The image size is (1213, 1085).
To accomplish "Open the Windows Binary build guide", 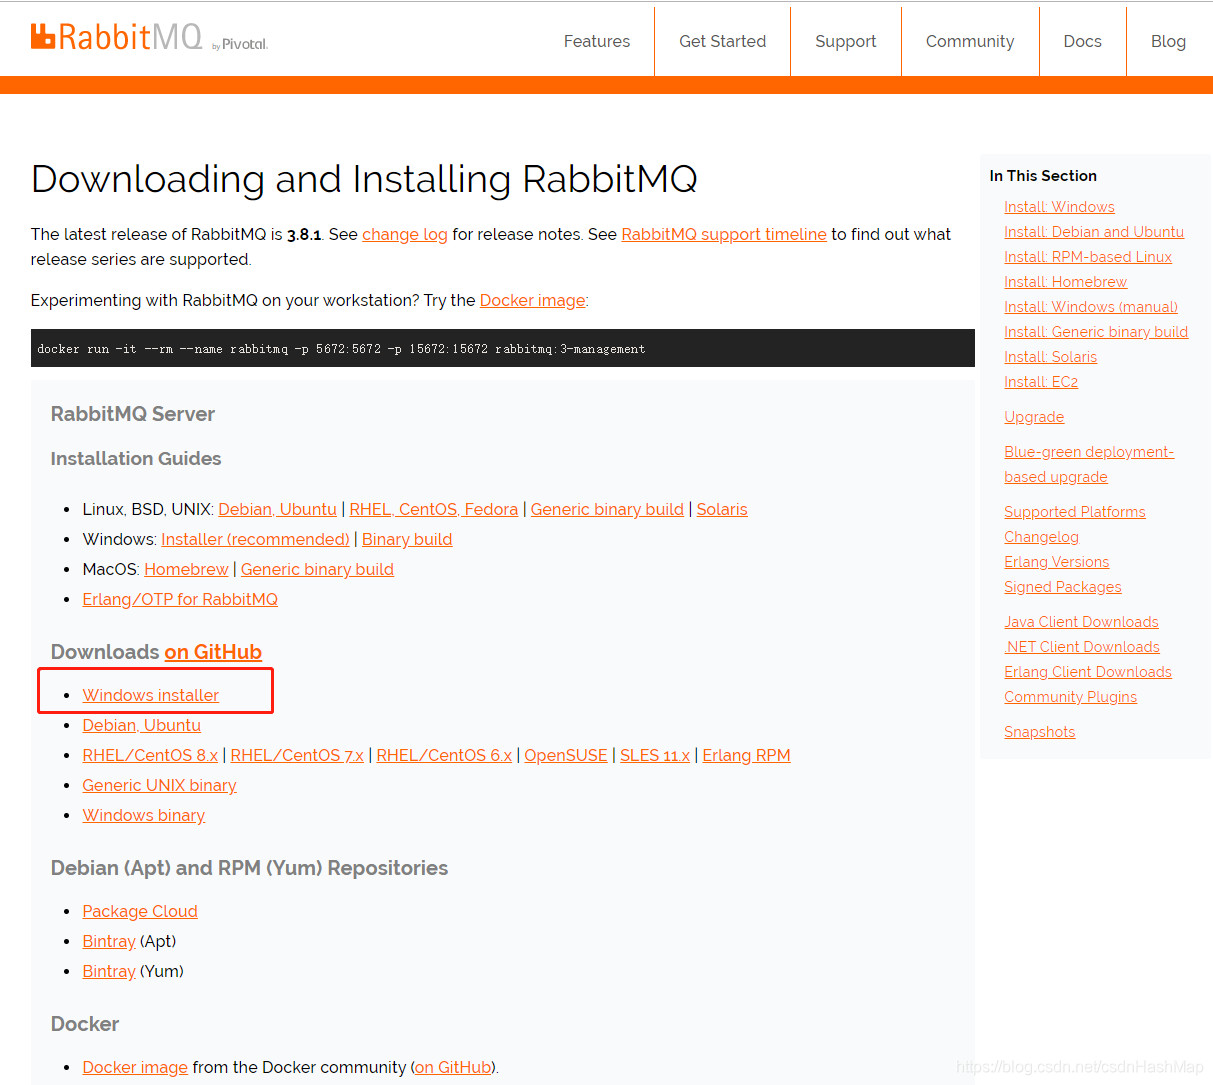I will 407,539.
